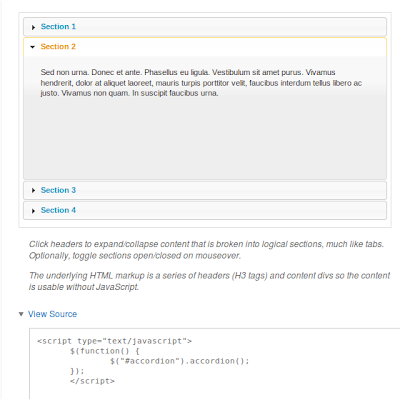Click the $("#accordion").accordion(); code line
Image resolution: width=400 pixels, height=400 pixels.
[179, 361]
